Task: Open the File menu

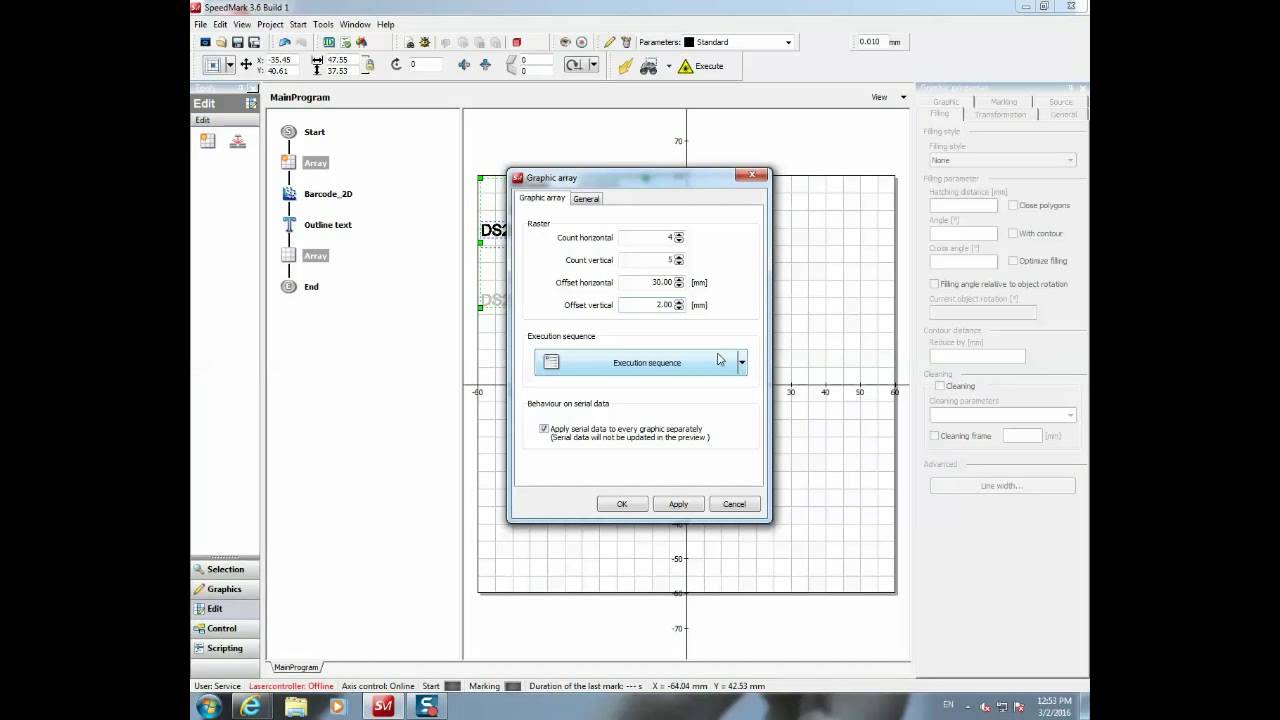Action: (x=200, y=24)
